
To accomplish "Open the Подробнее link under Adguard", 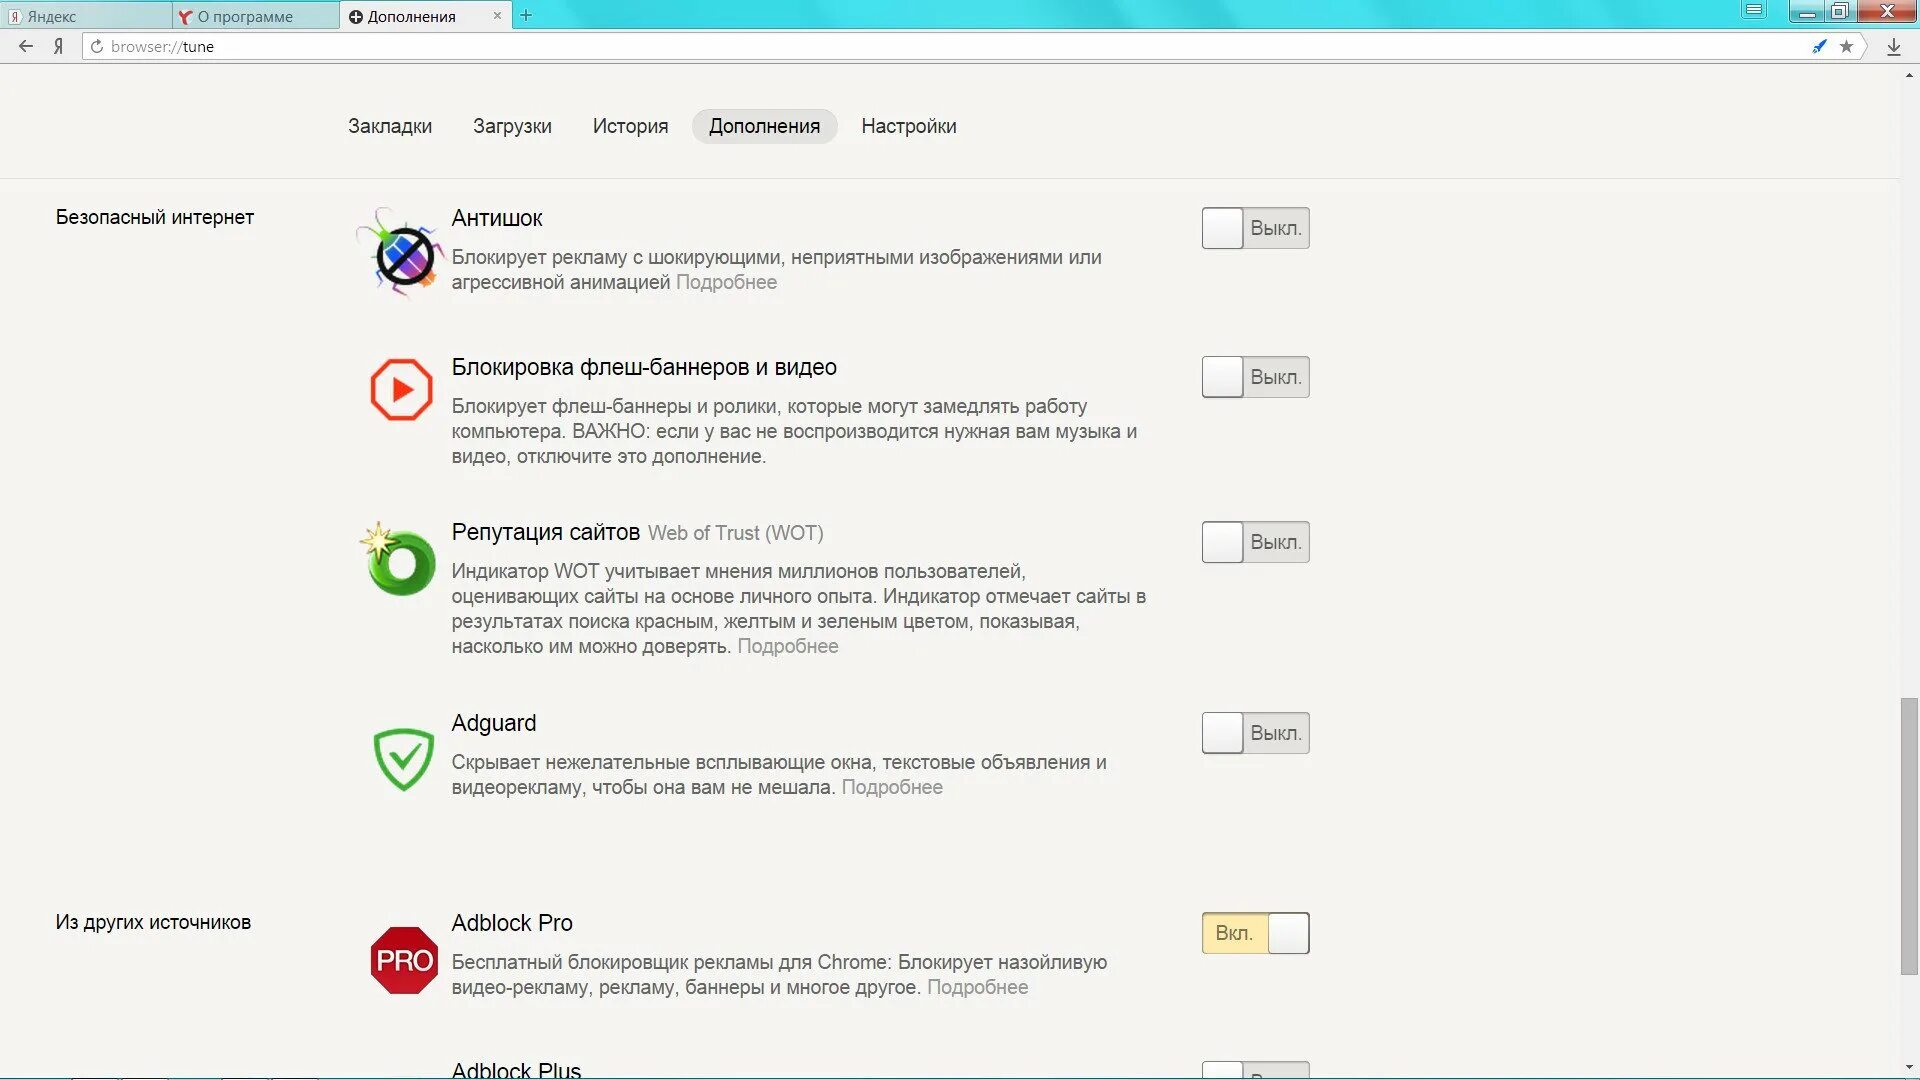I will point(891,787).
